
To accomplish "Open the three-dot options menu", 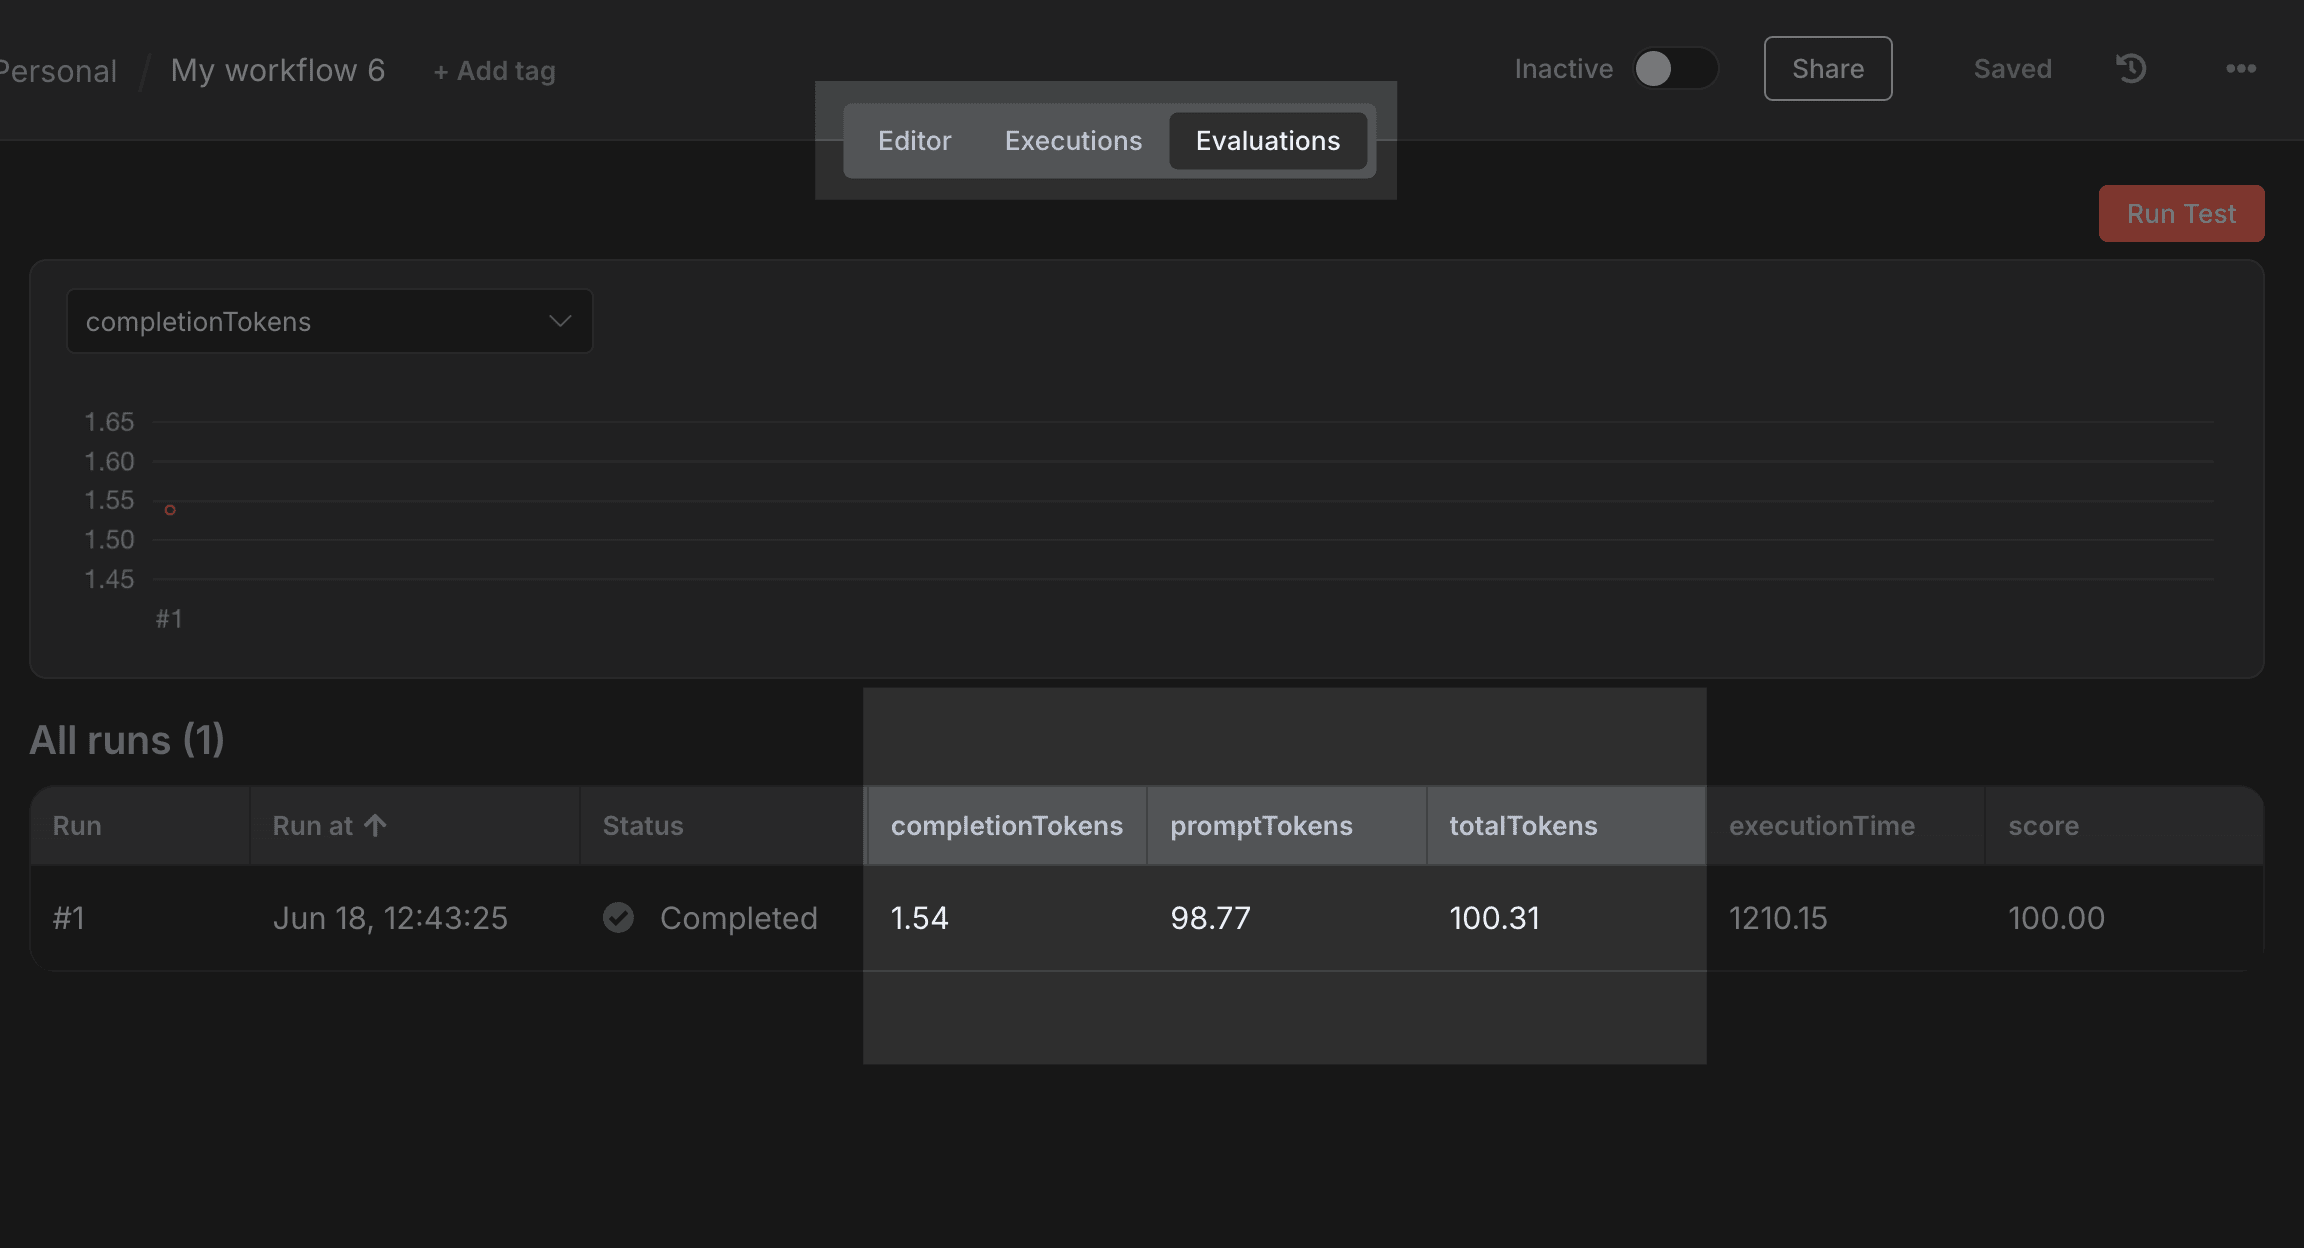I will tap(2242, 68).
